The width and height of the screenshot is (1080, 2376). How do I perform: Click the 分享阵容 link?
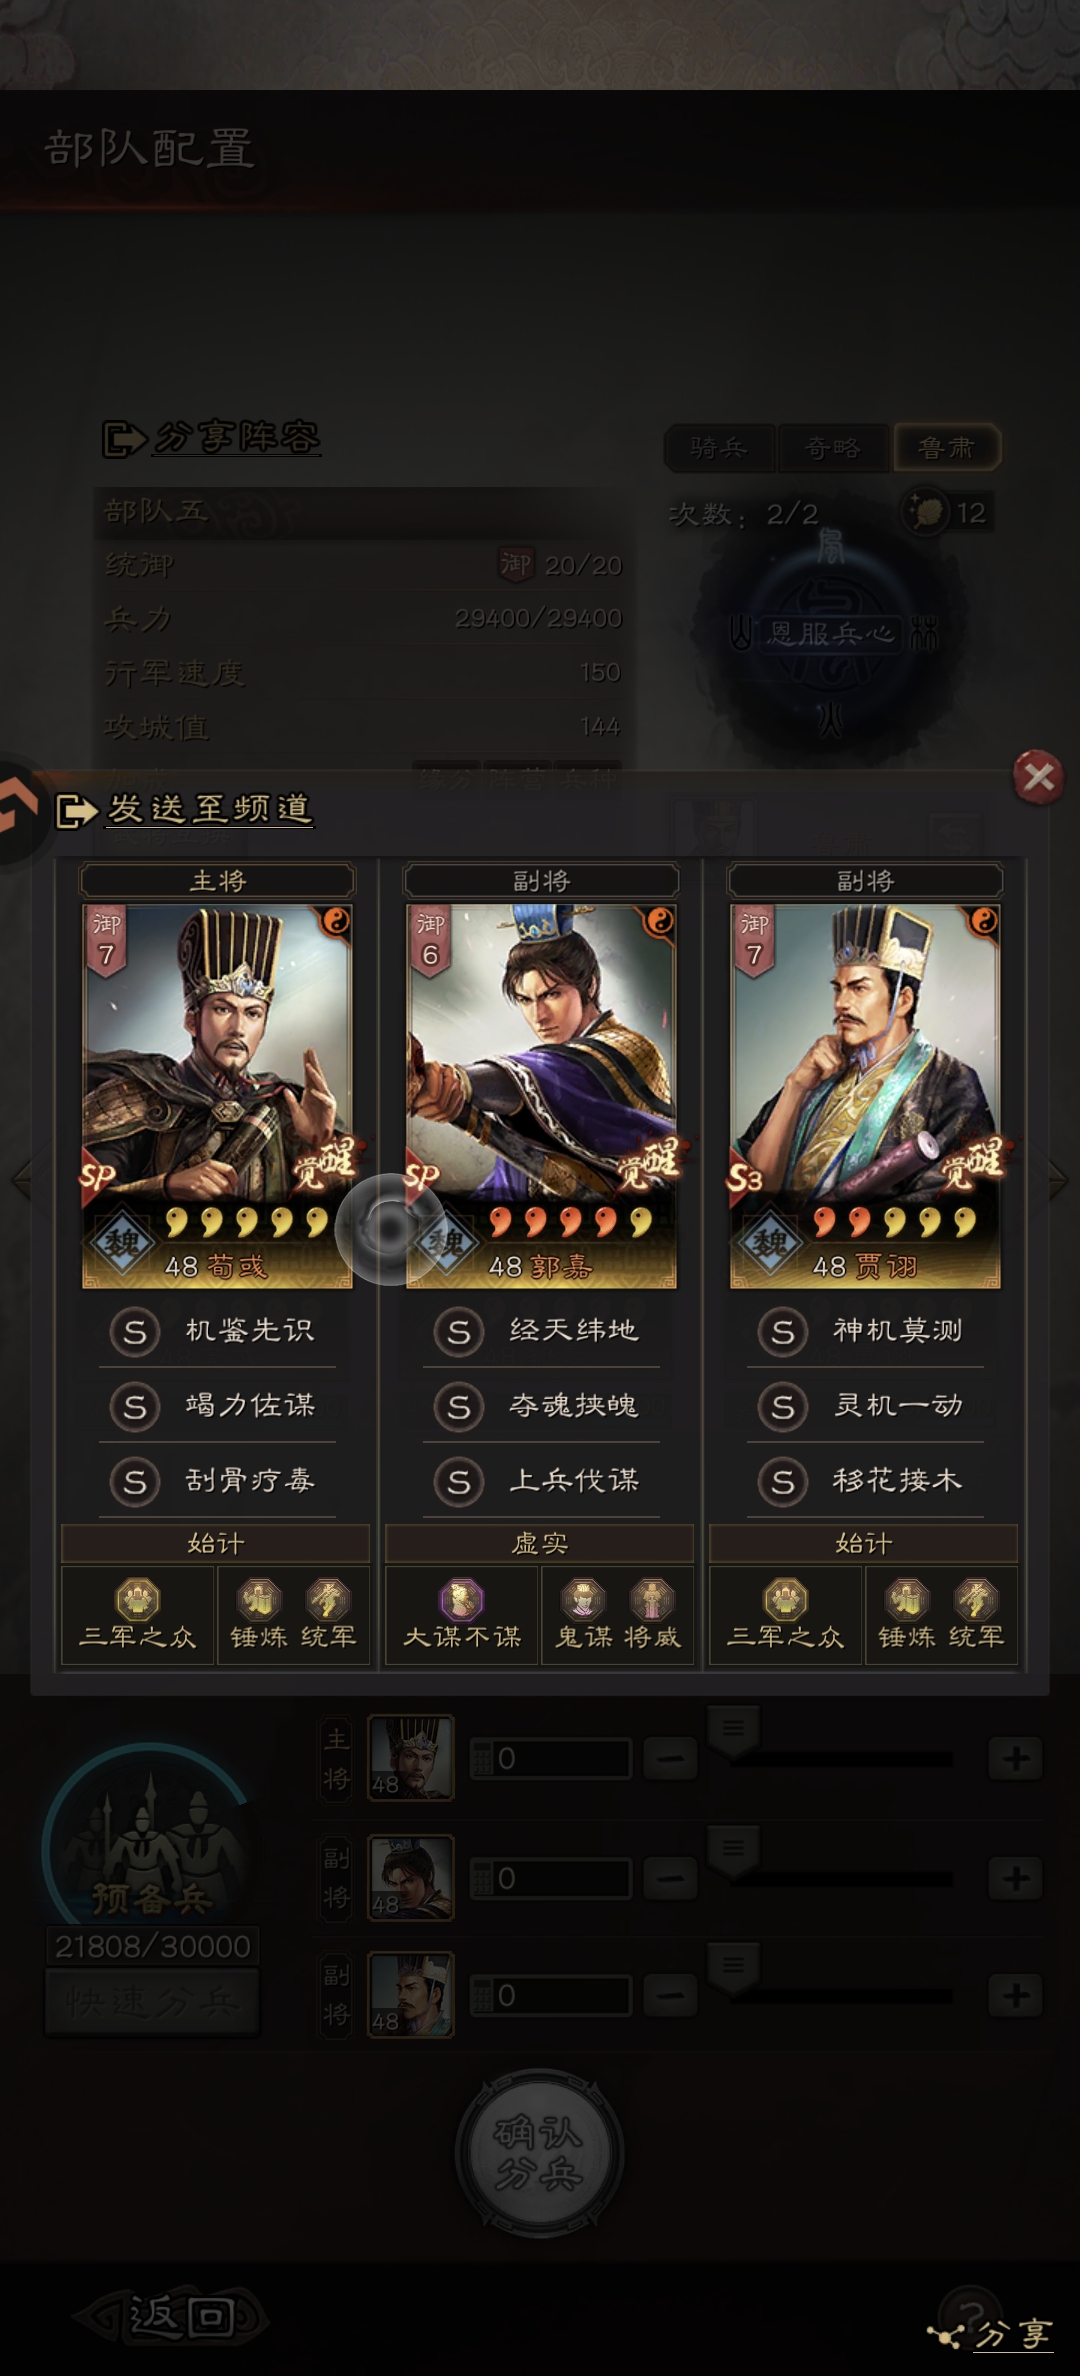pyautogui.click(x=237, y=438)
